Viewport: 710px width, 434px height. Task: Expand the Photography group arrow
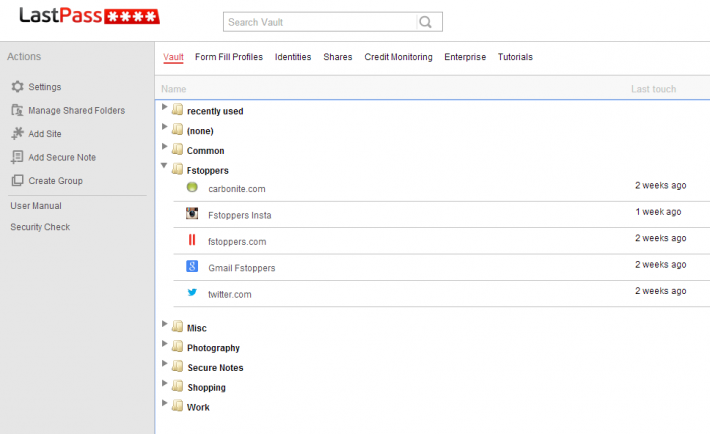click(x=165, y=343)
